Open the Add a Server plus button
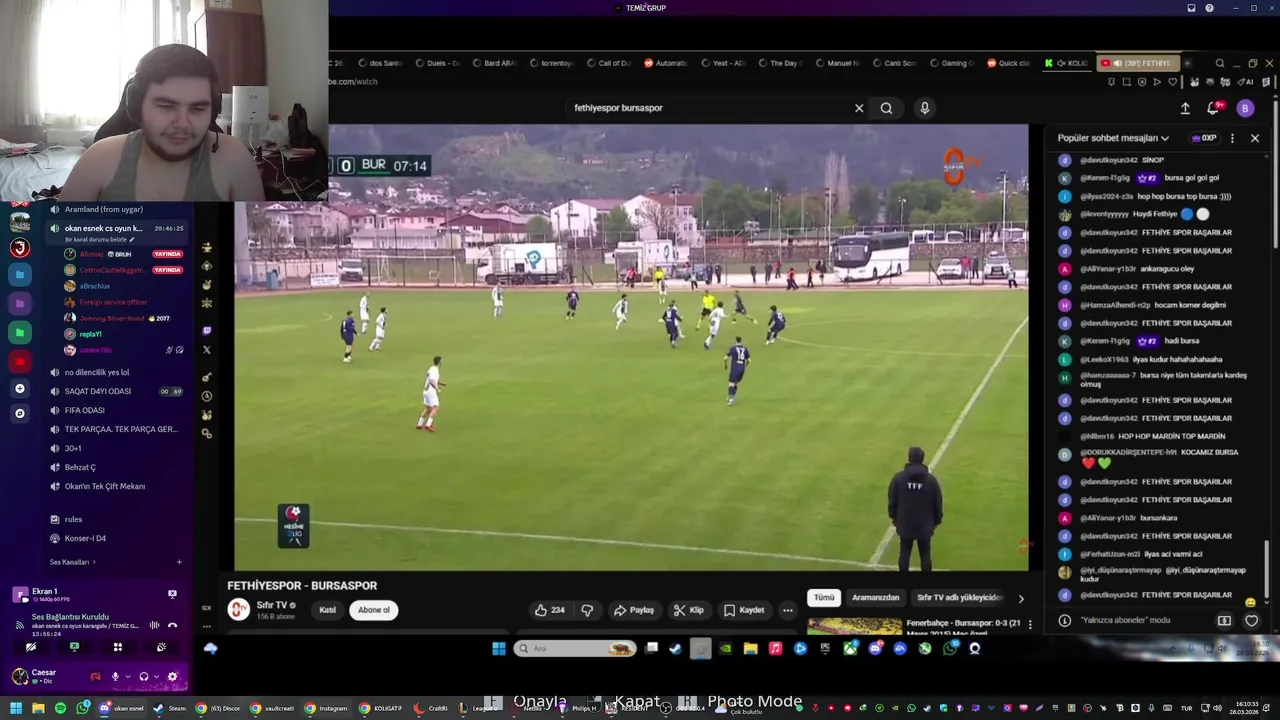Screen dimensions: 1280x720 click(x=19, y=388)
